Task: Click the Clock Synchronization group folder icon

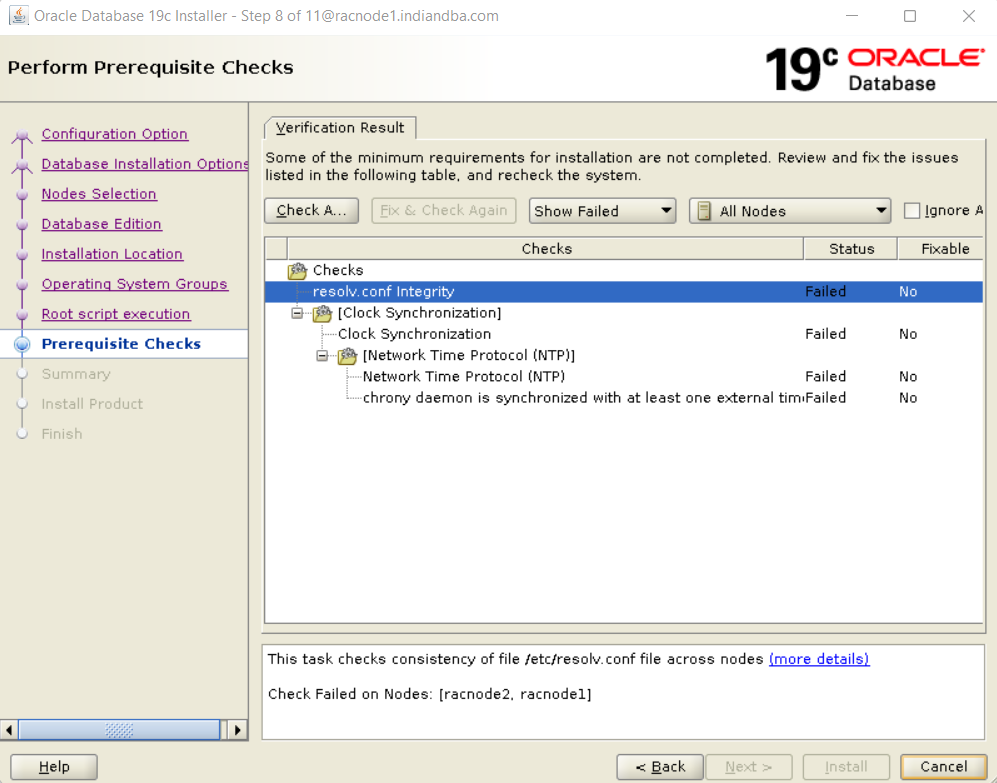Action: click(x=322, y=313)
